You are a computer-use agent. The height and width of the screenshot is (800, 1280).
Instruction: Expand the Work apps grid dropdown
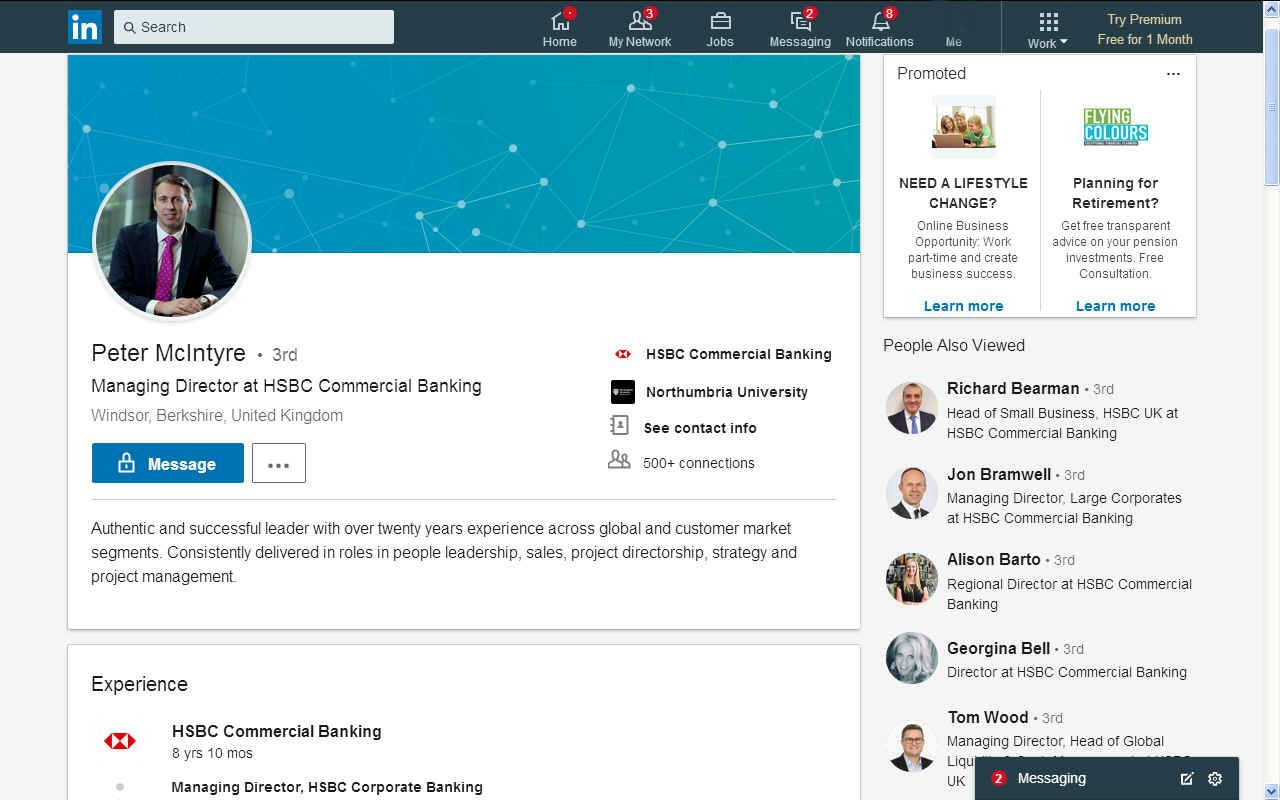pos(1048,29)
